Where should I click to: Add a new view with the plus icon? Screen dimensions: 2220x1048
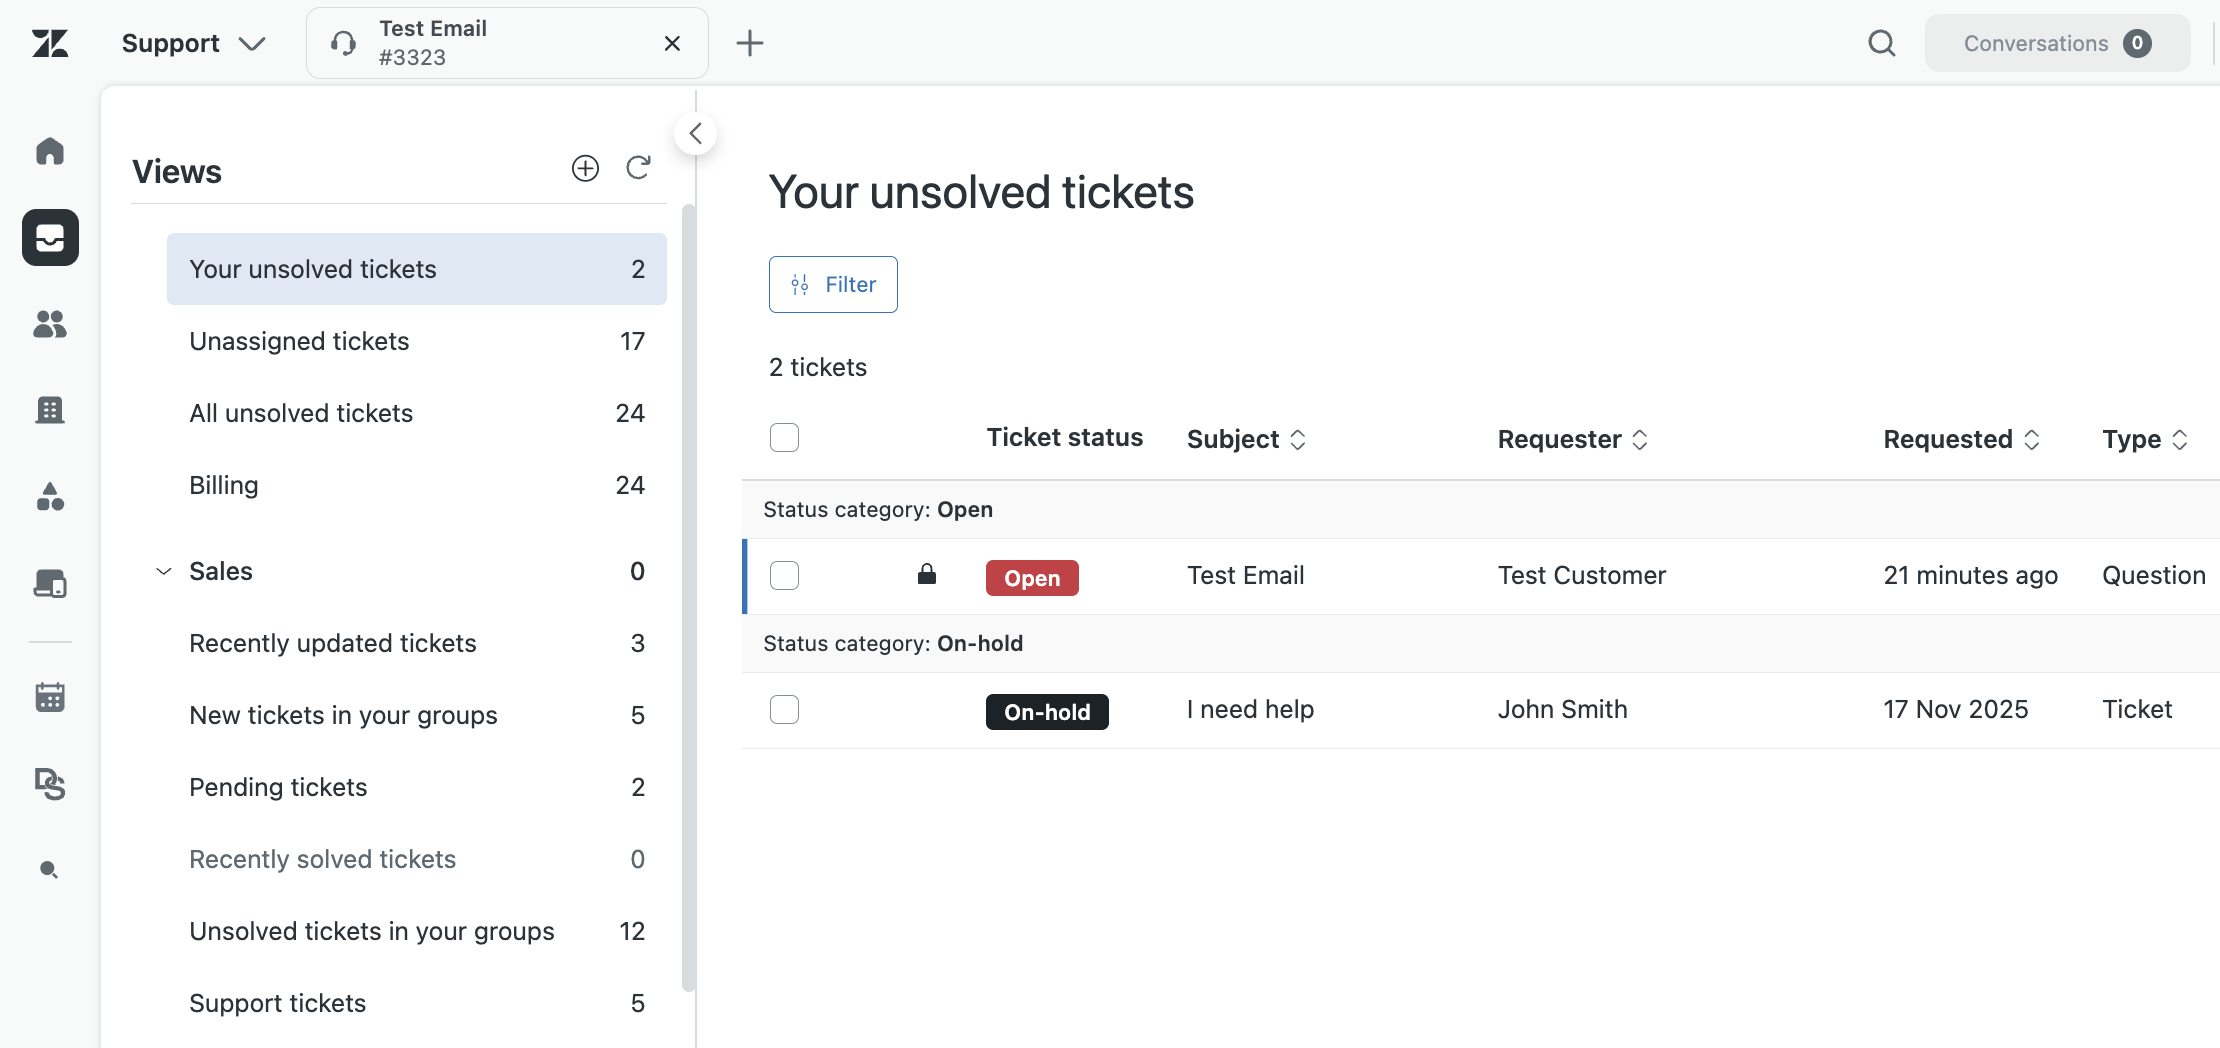point(585,168)
